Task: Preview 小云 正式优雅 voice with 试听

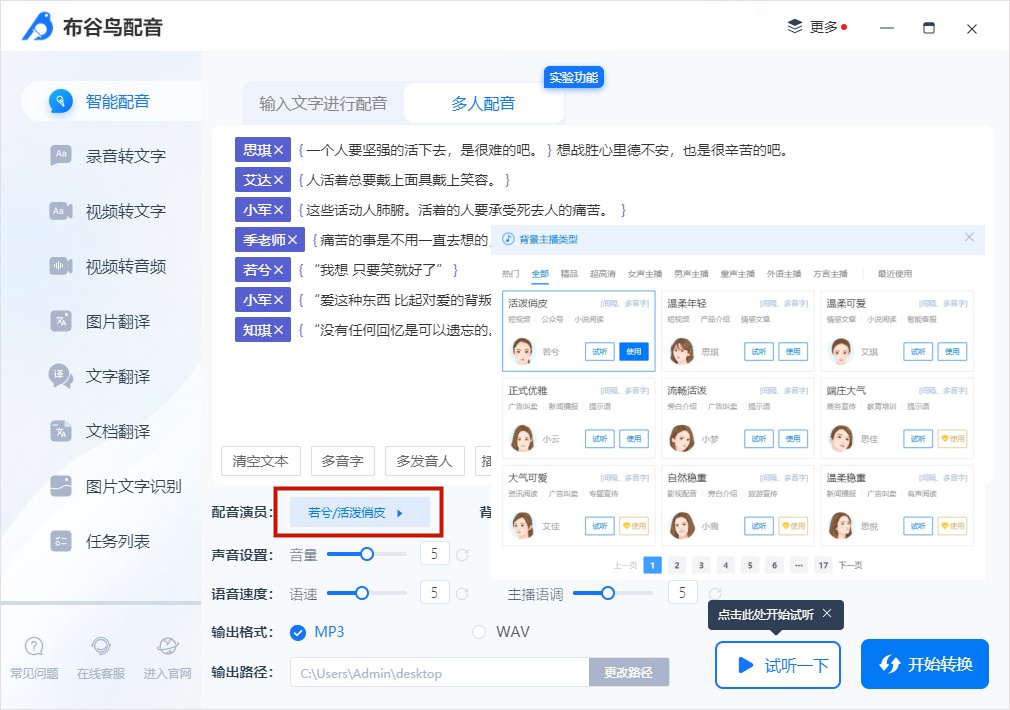Action: 600,439
